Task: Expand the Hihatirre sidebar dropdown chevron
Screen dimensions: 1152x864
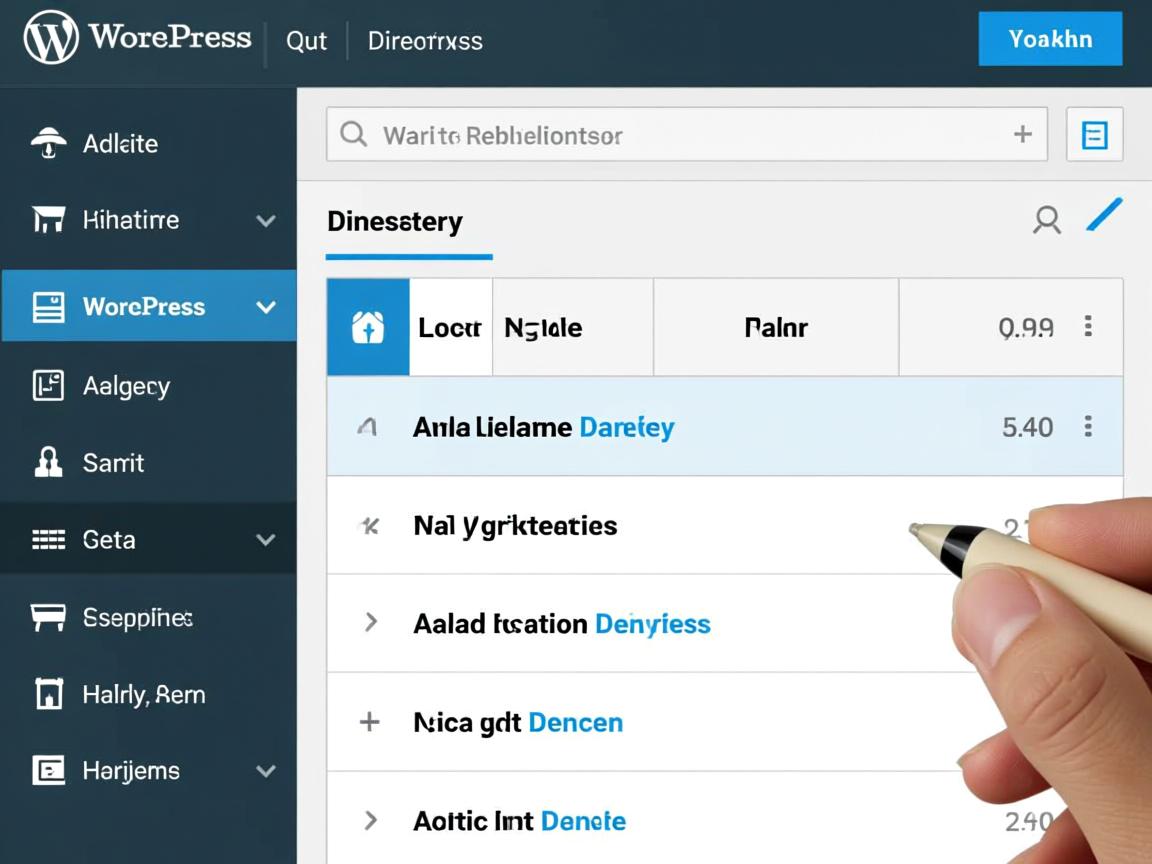Action: [x=266, y=221]
